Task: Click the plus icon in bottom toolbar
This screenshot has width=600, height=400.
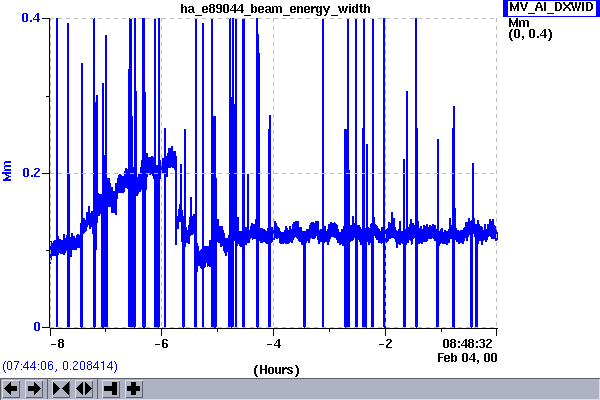Action: coord(134,388)
